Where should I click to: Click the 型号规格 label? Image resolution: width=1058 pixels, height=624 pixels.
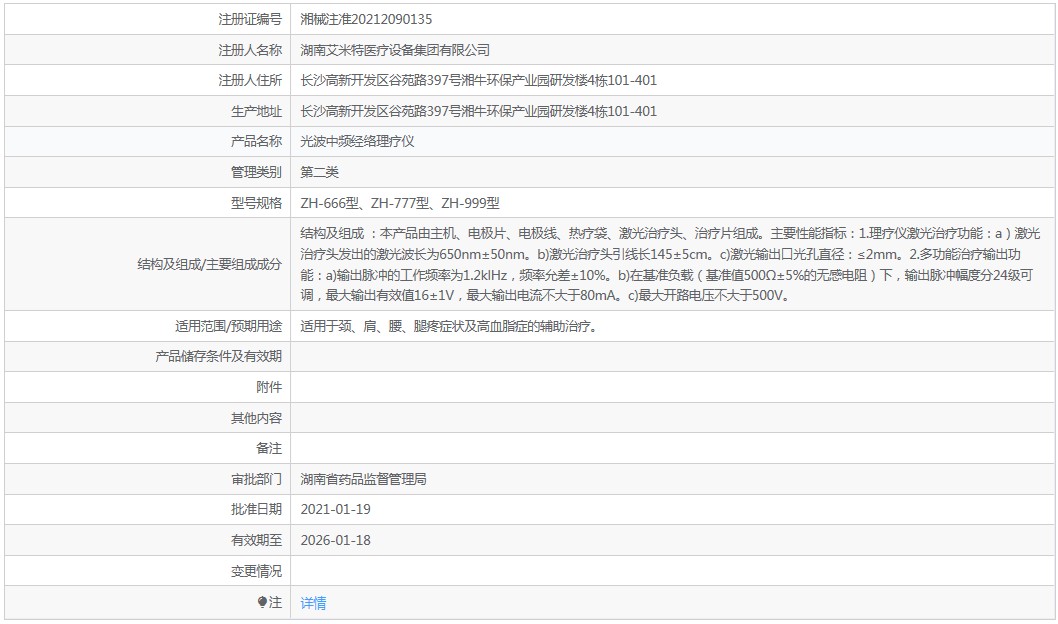pos(256,203)
